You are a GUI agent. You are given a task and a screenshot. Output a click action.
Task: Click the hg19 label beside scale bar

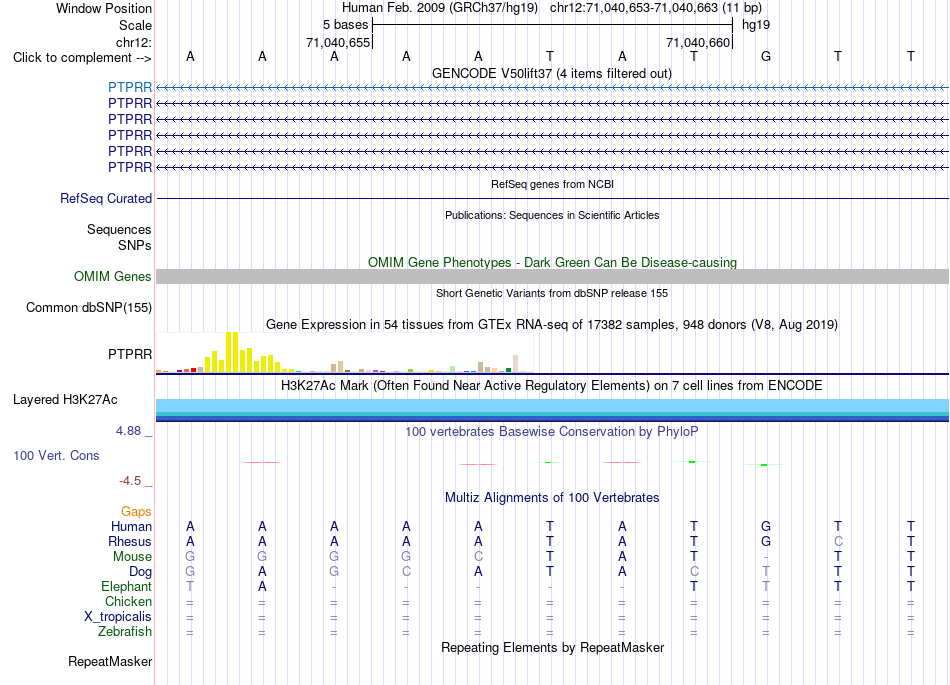point(756,25)
